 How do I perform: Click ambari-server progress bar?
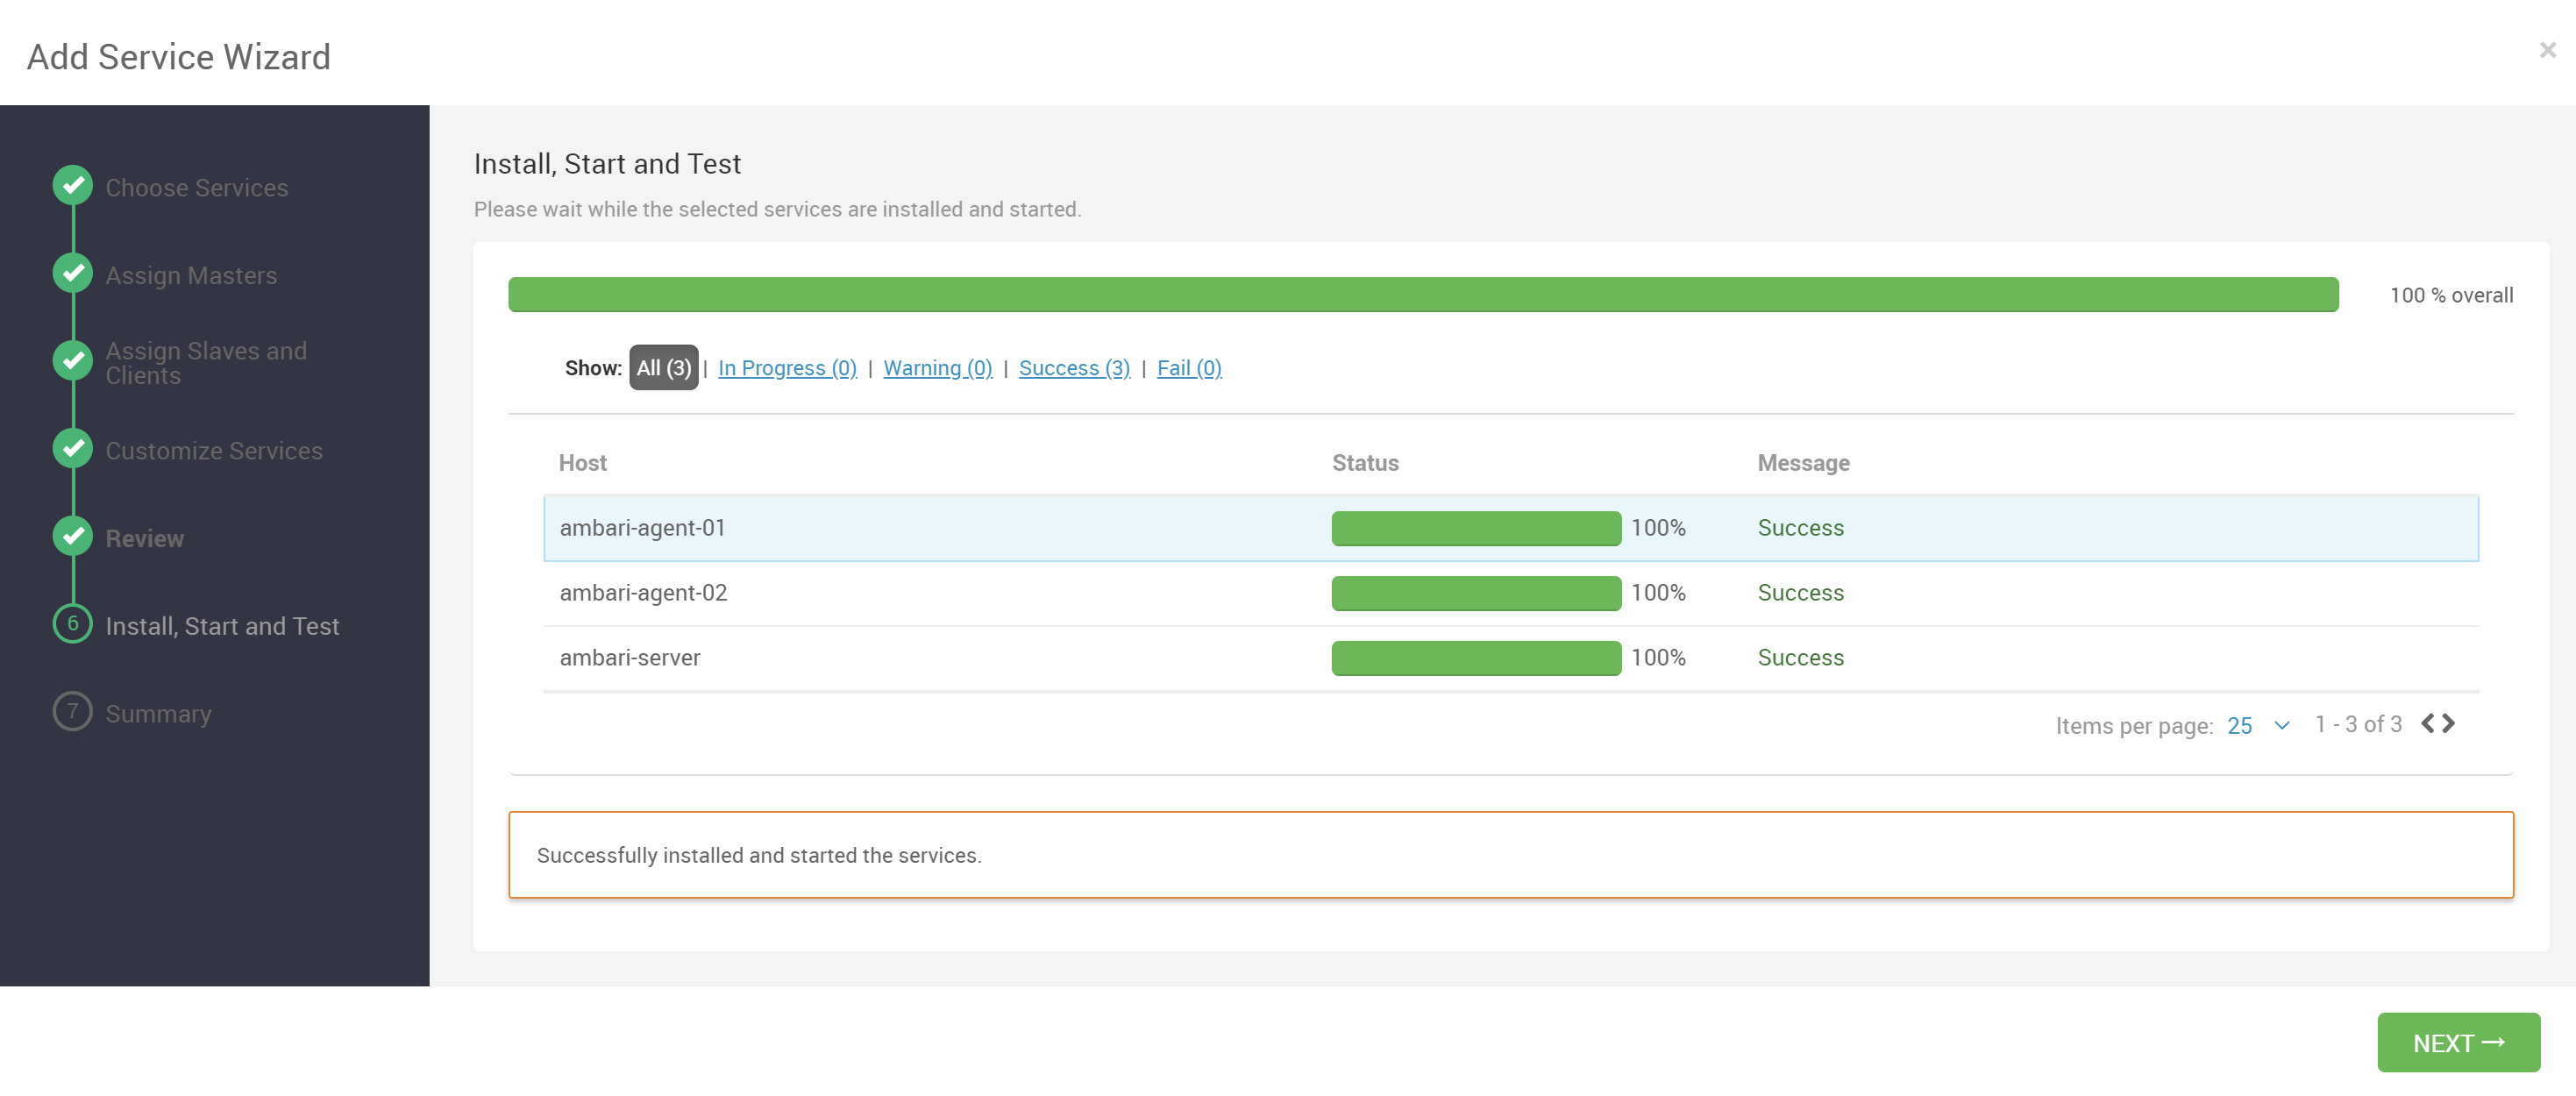tap(1476, 658)
